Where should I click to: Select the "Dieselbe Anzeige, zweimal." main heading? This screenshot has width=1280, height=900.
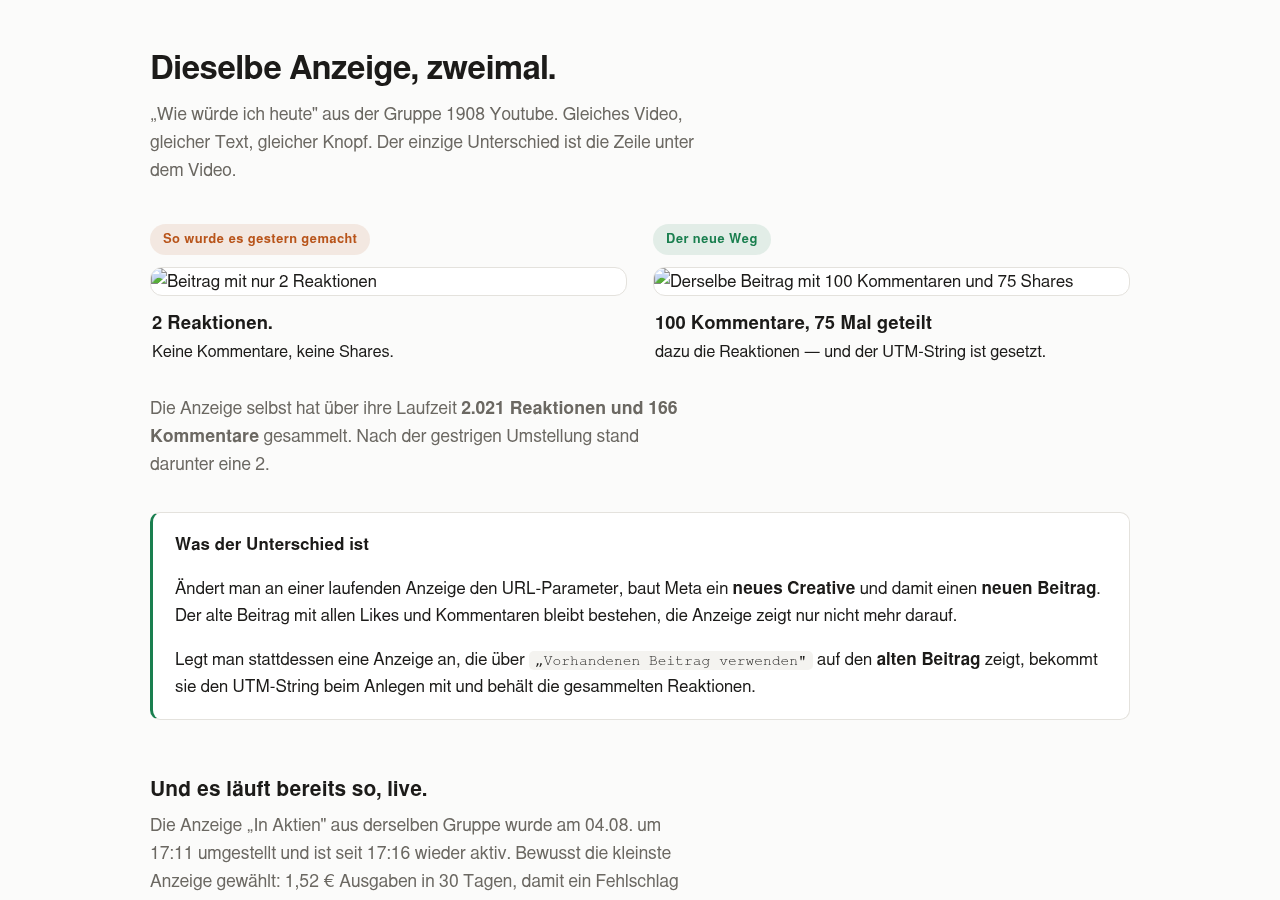point(353,68)
